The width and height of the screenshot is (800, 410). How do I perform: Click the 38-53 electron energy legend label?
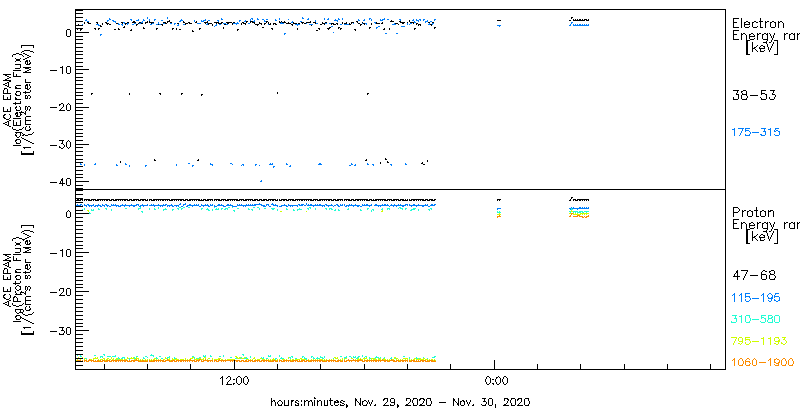pyautogui.click(x=754, y=95)
